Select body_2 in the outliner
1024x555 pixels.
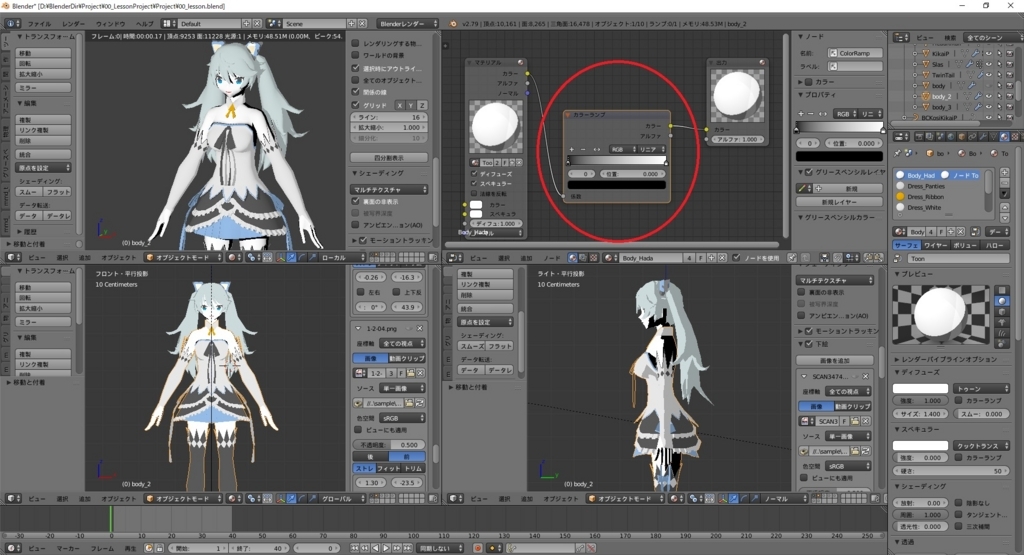click(941, 97)
